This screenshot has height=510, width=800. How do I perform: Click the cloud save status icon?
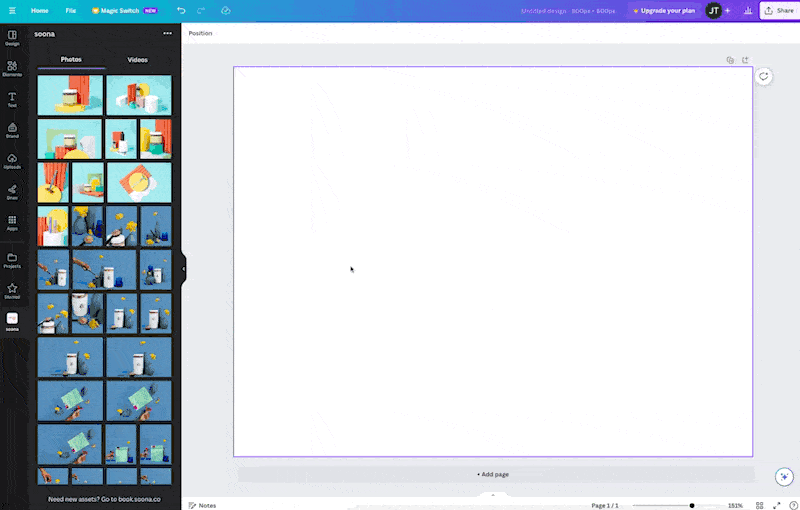226,10
